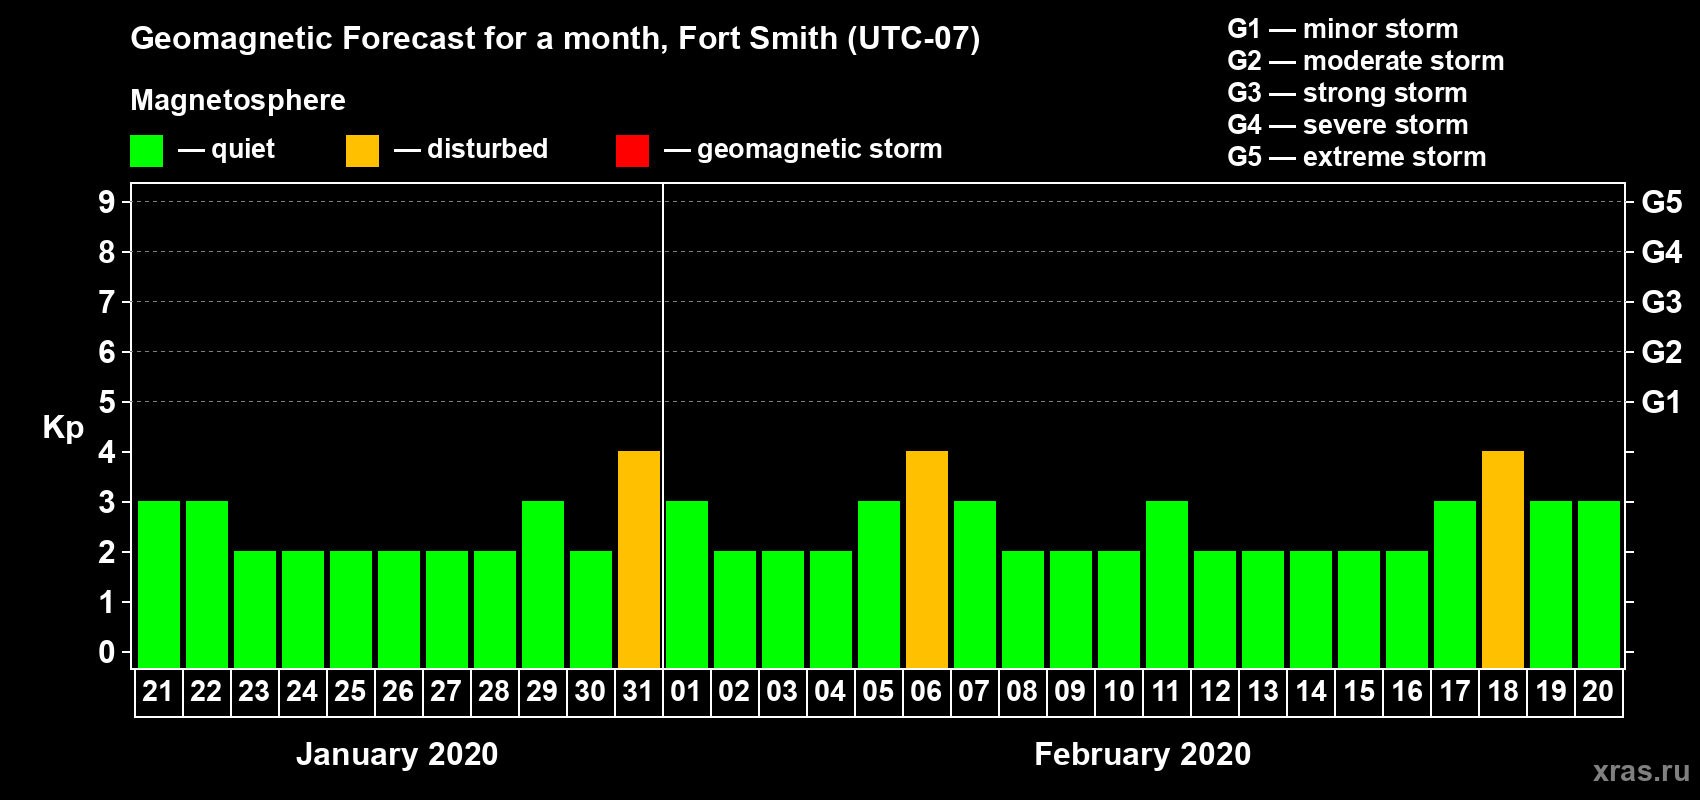Click the G3 label on right axis
1700x800 pixels.
pos(1662,302)
